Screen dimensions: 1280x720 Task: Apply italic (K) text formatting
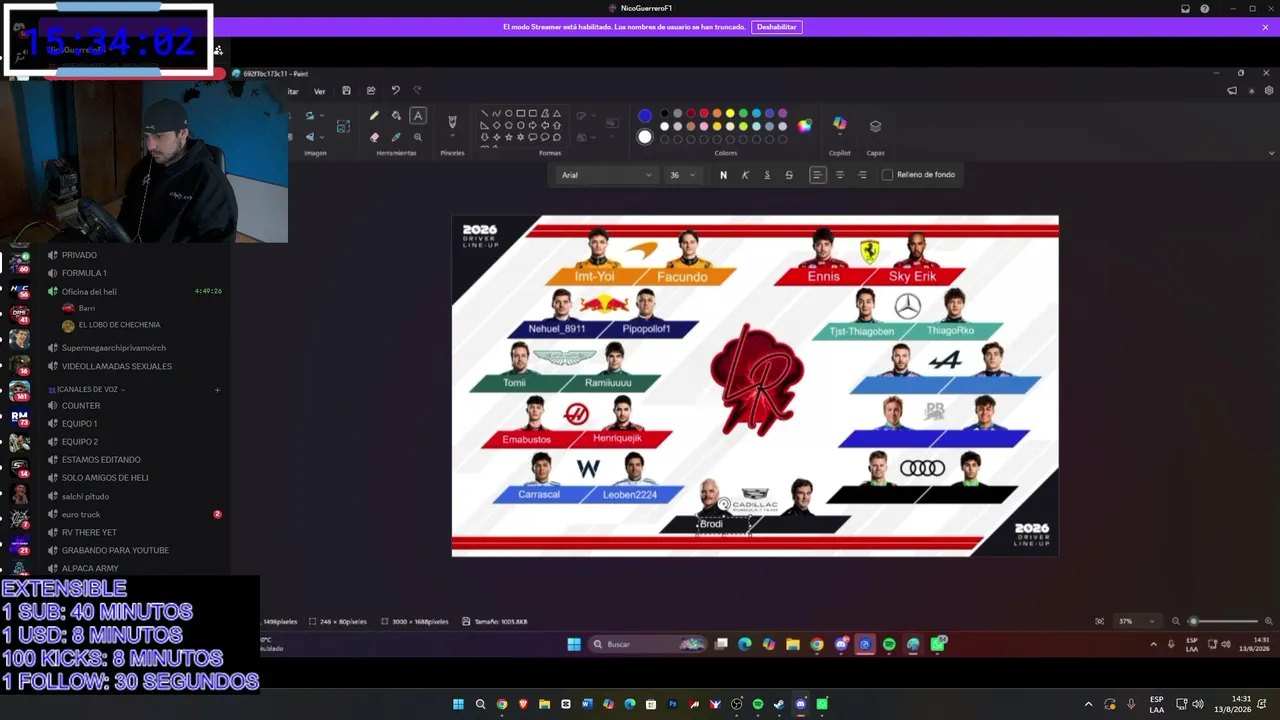pyautogui.click(x=745, y=175)
